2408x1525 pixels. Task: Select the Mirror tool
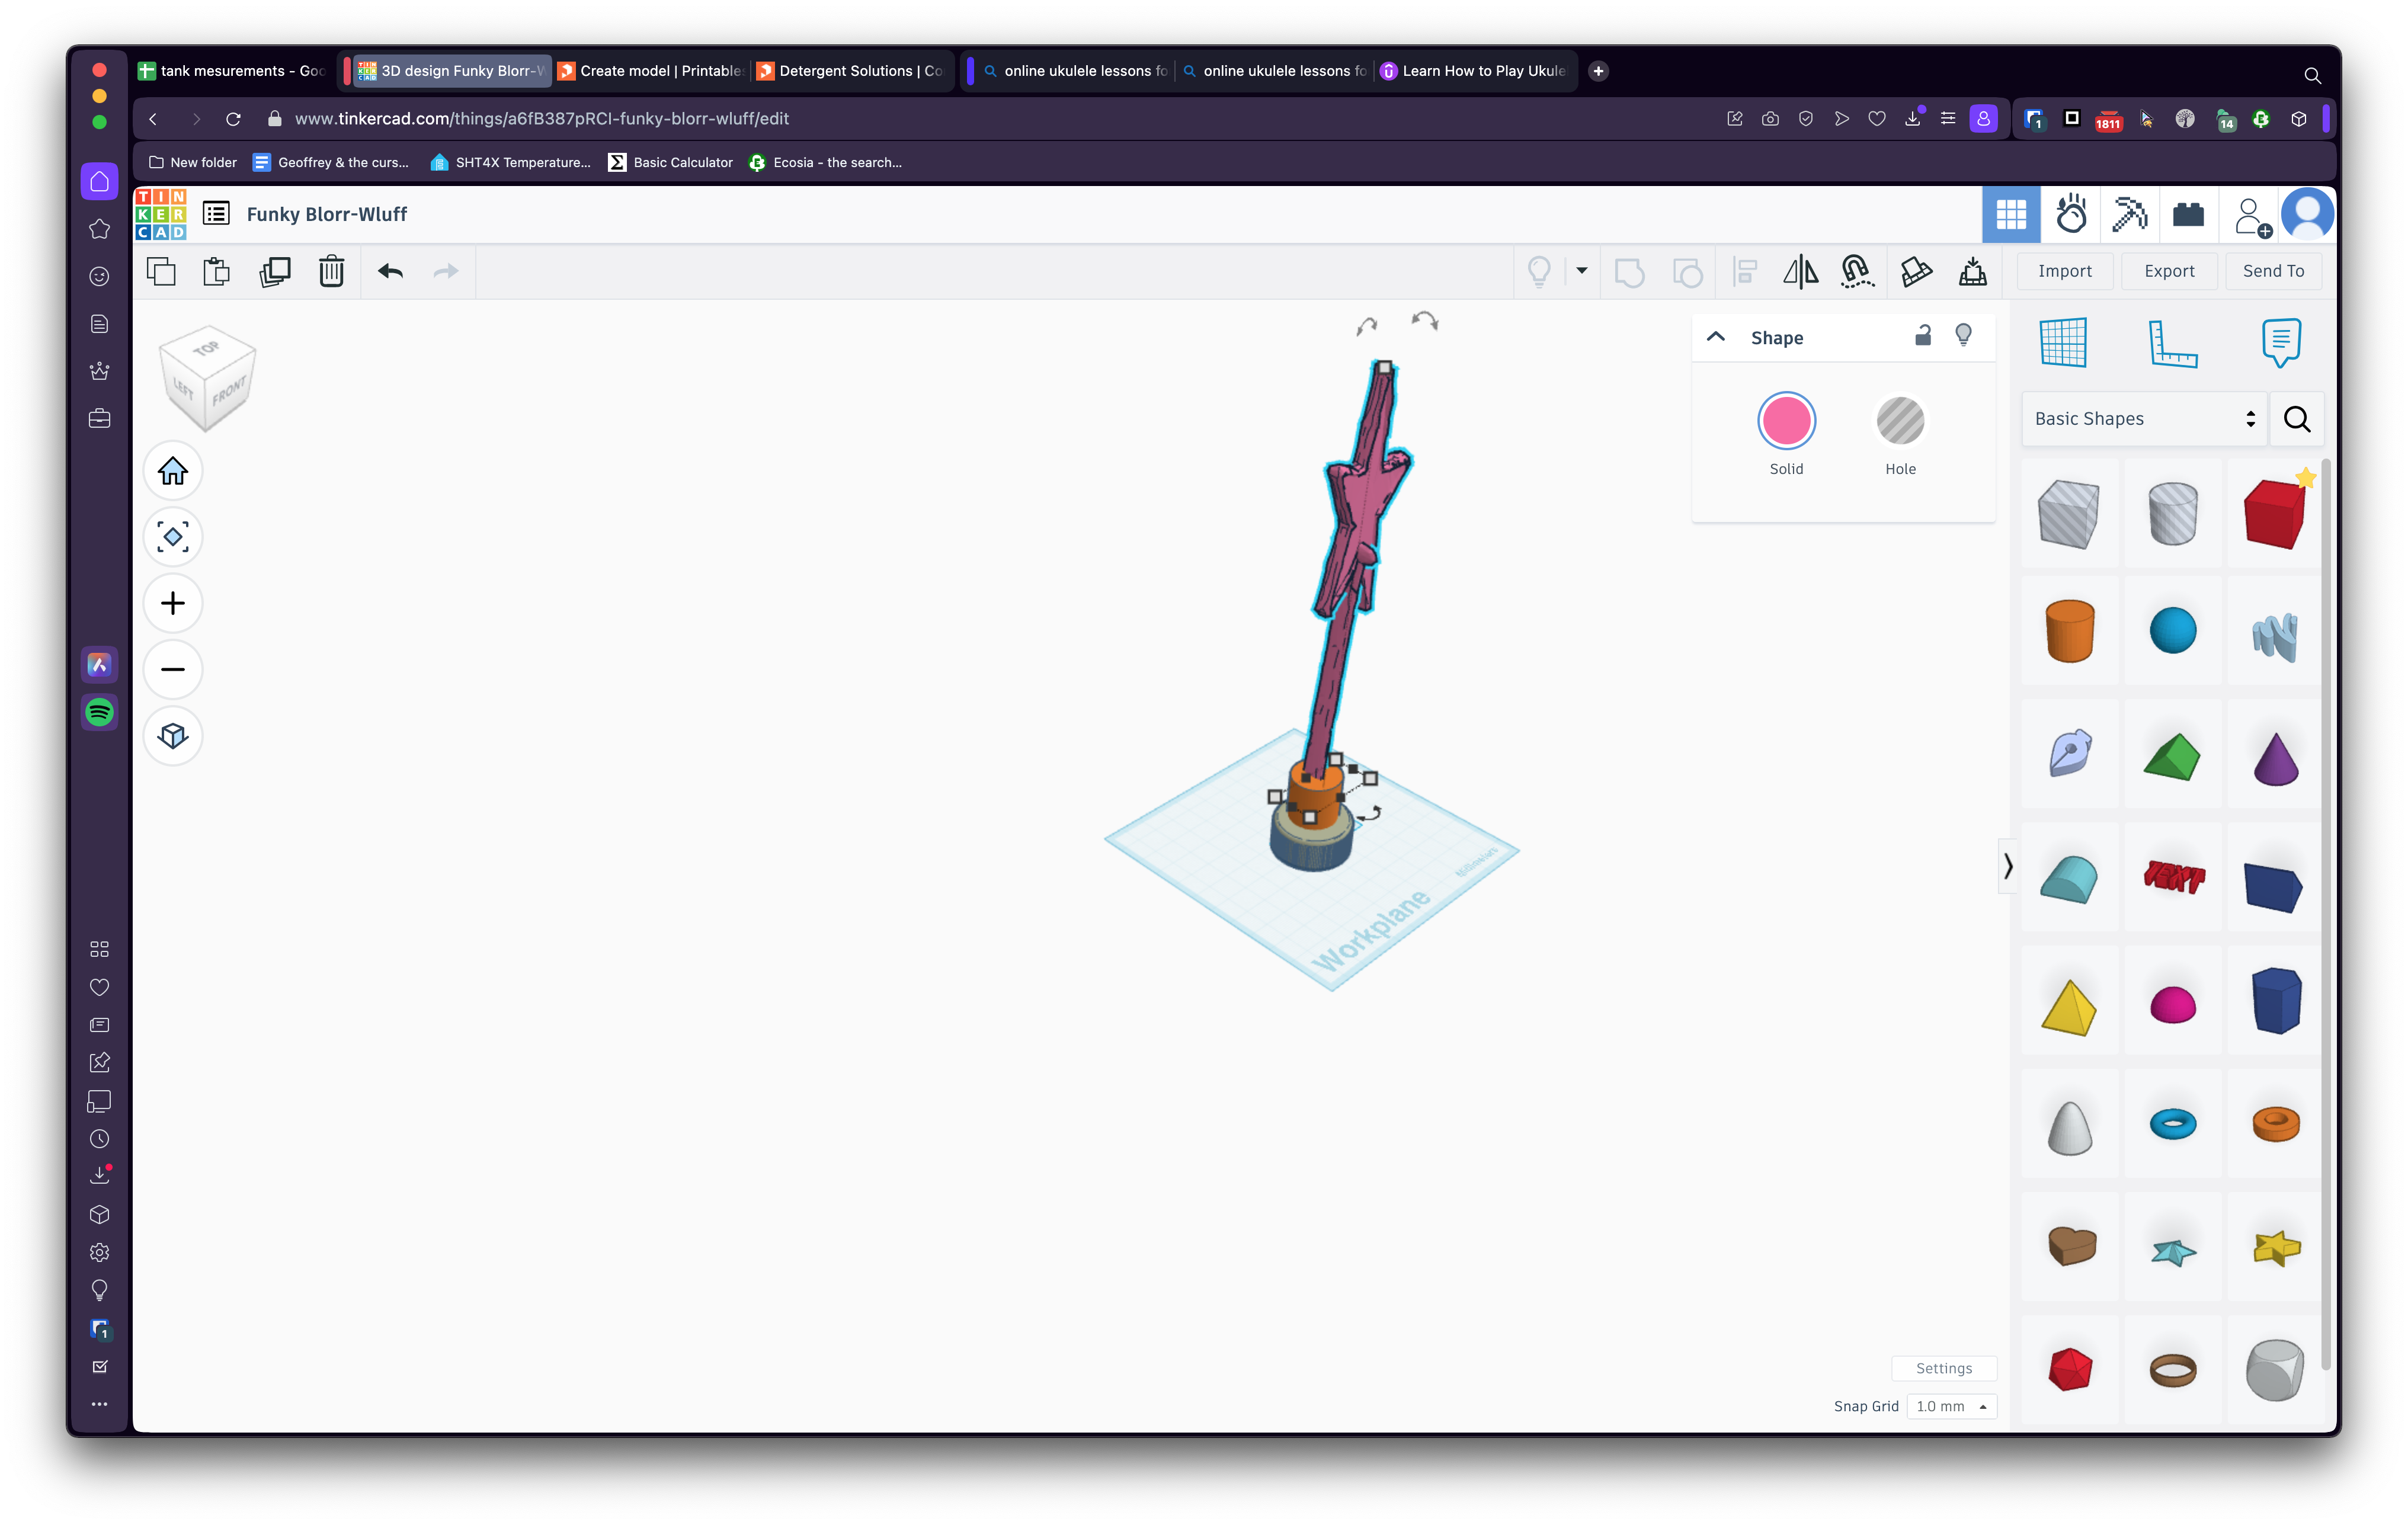[x=1800, y=271]
